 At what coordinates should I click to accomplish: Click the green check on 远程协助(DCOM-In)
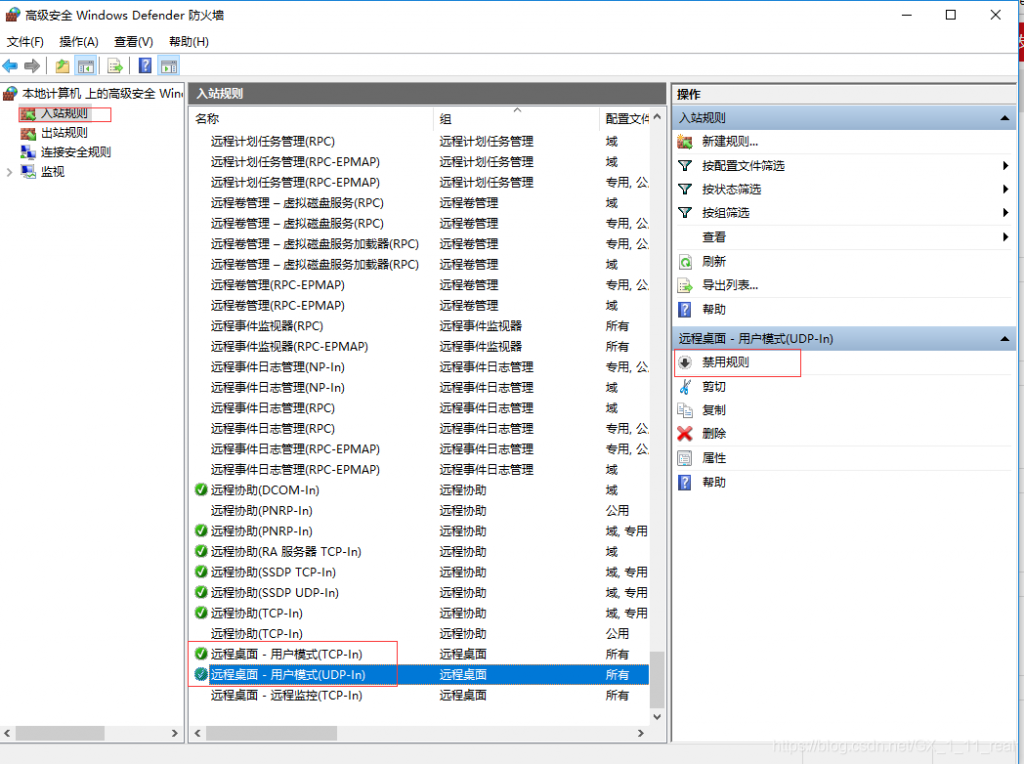(x=201, y=490)
